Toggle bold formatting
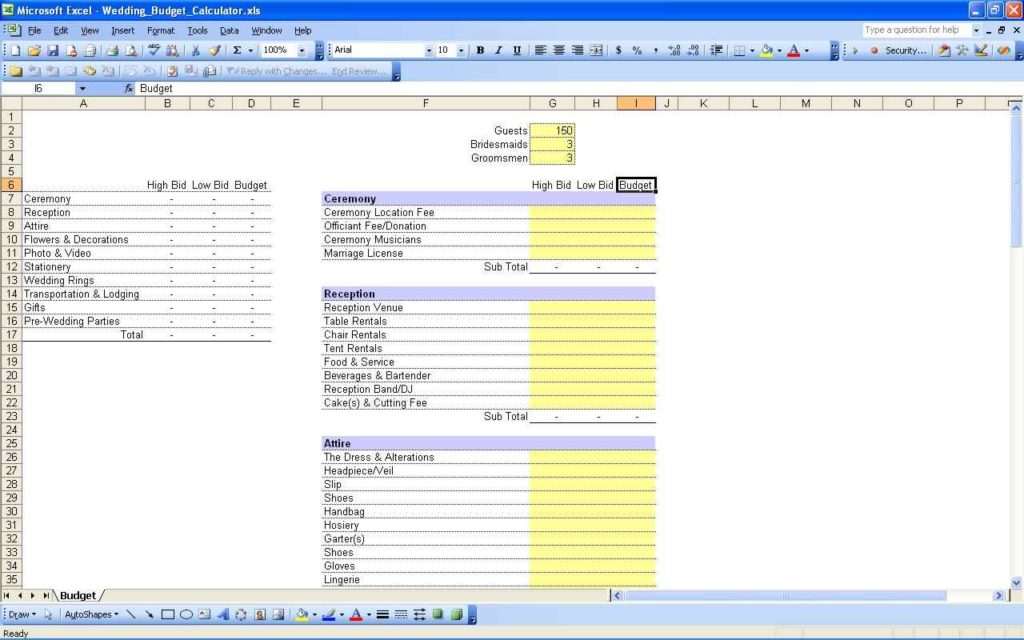1024x640 pixels. point(479,50)
